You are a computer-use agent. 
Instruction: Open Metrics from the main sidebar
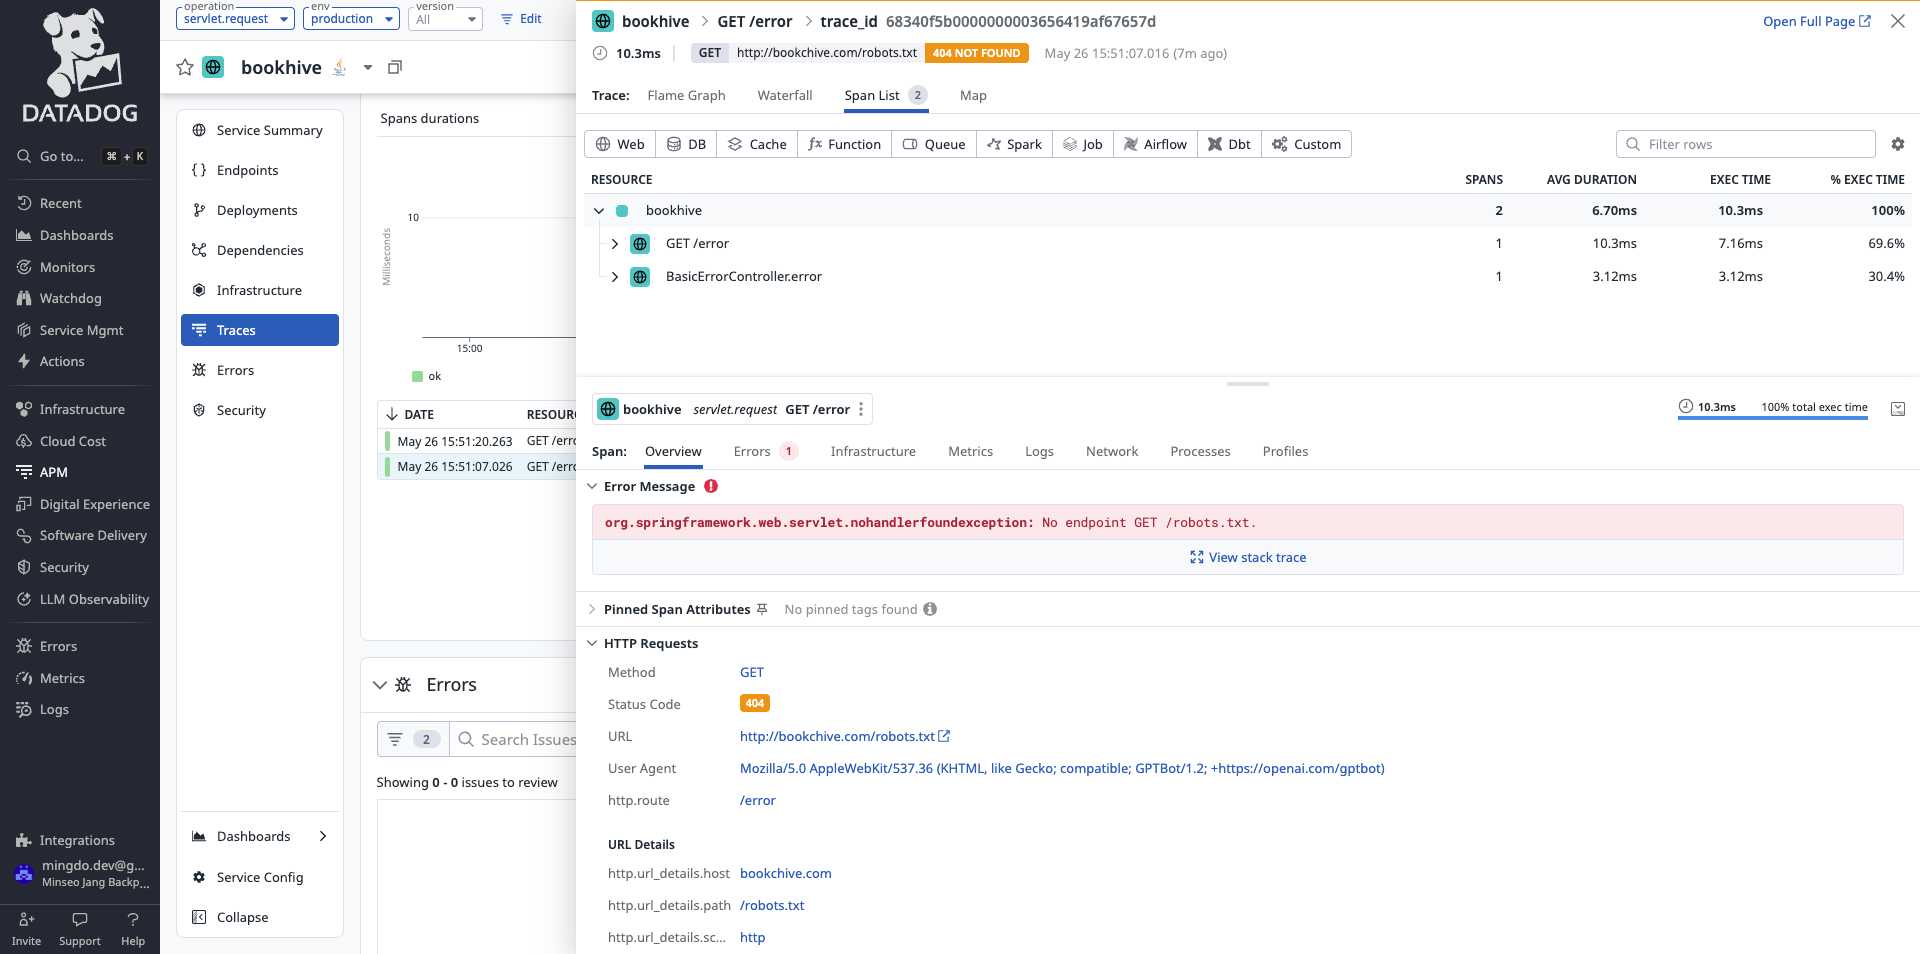[x=62, y=678]
